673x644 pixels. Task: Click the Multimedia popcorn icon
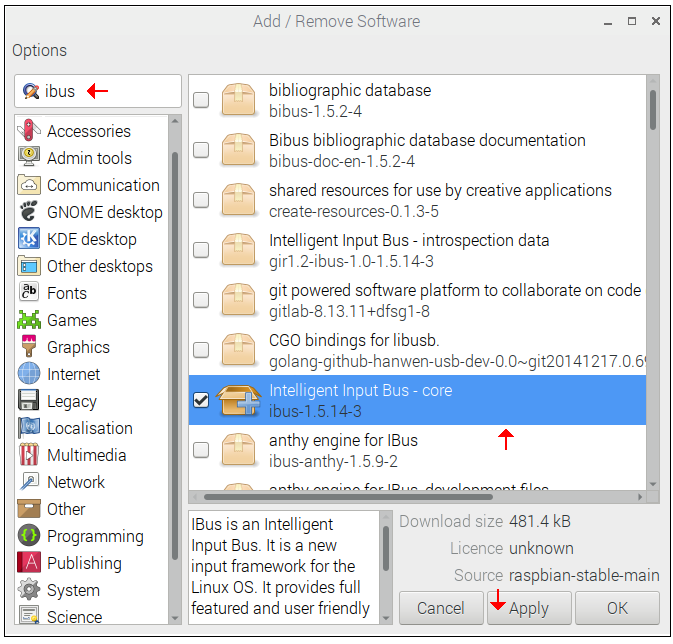click(29, 455)
